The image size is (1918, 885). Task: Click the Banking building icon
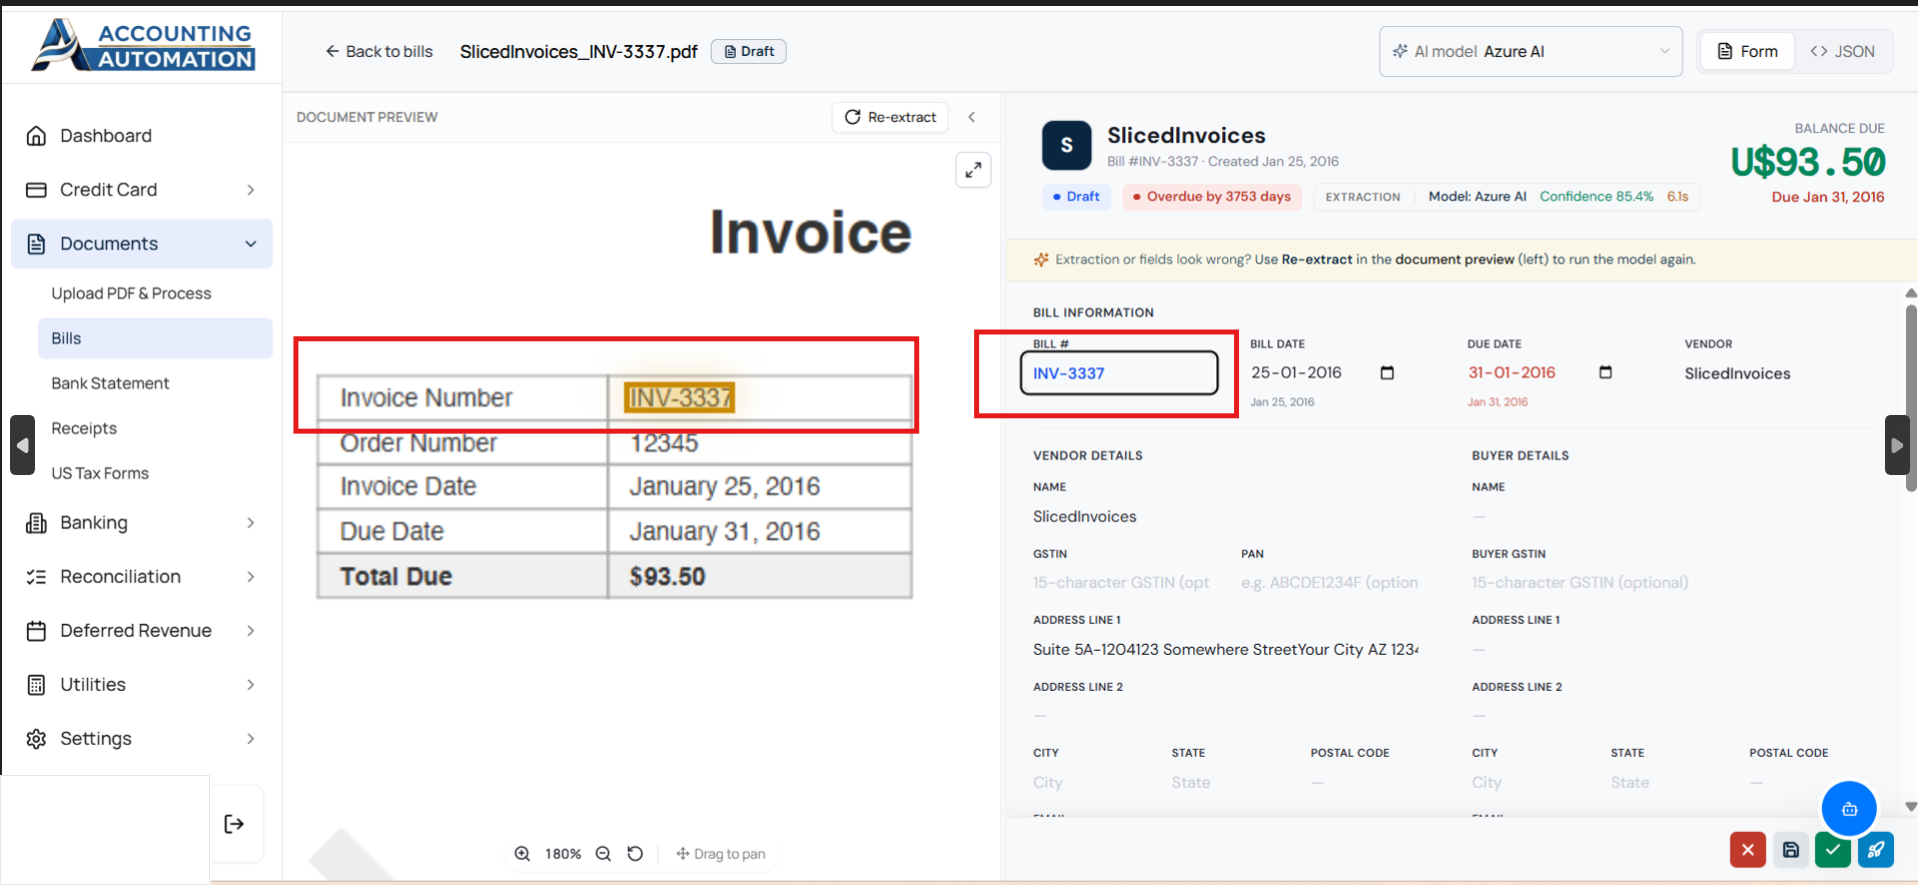click(x=36, y=523)
